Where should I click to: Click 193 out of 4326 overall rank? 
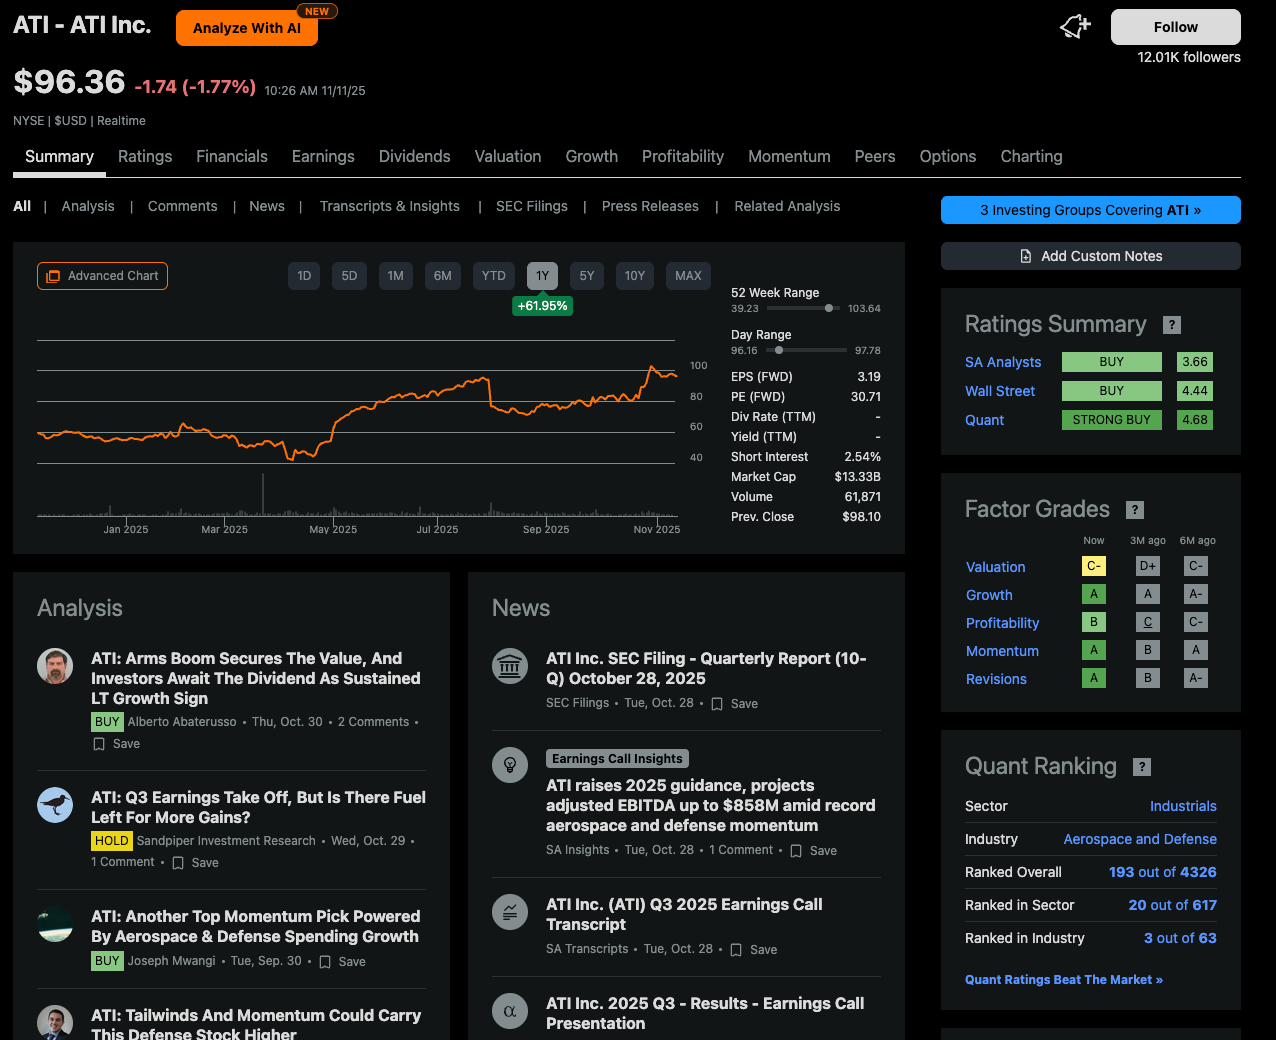(1163, 872)
